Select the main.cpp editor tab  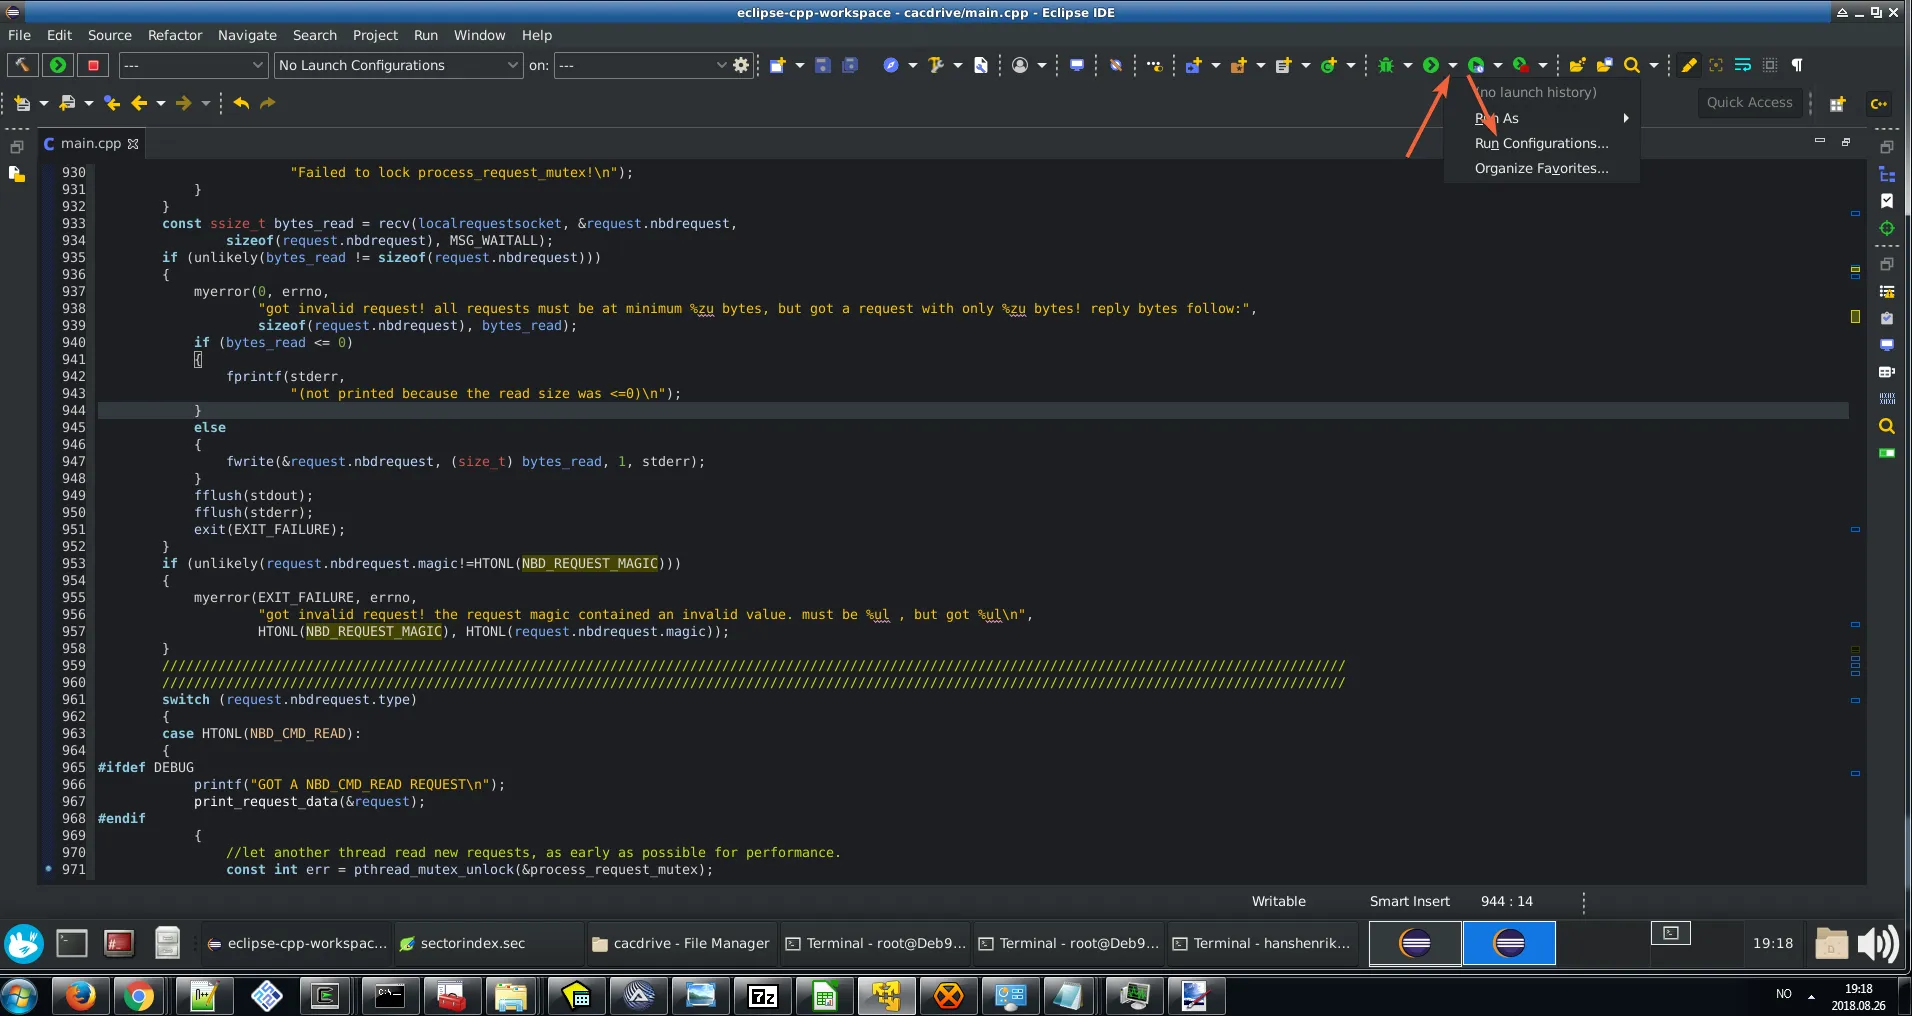coord(90,143)
